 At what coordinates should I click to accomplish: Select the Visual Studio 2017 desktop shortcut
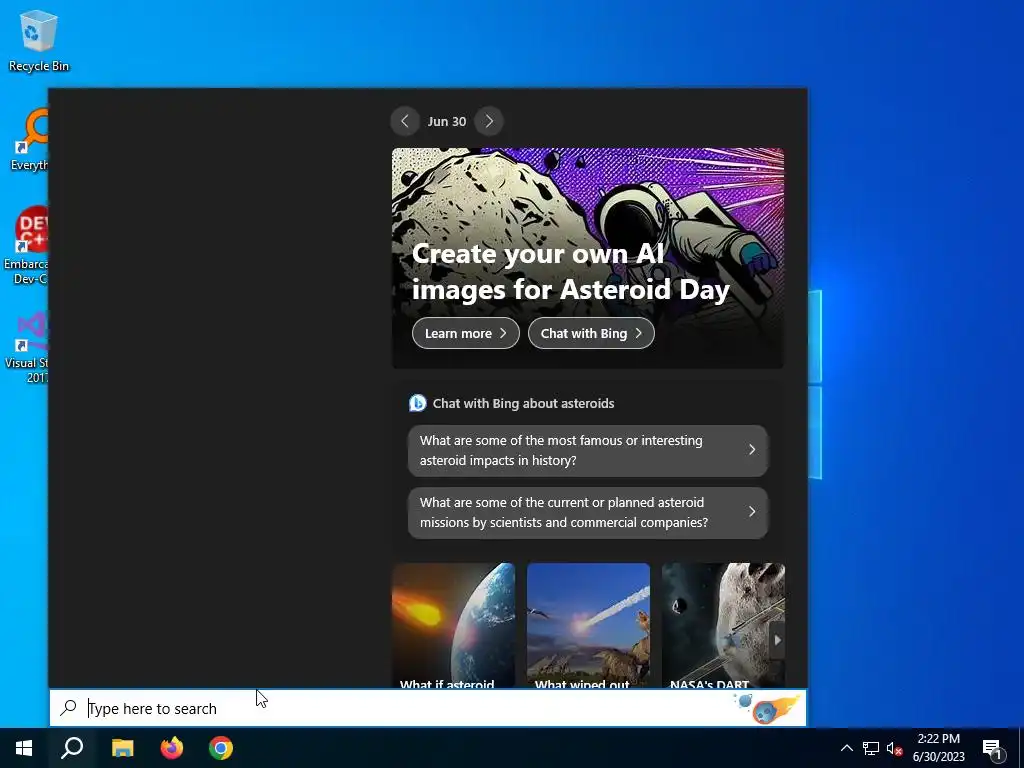pos(27,348)
